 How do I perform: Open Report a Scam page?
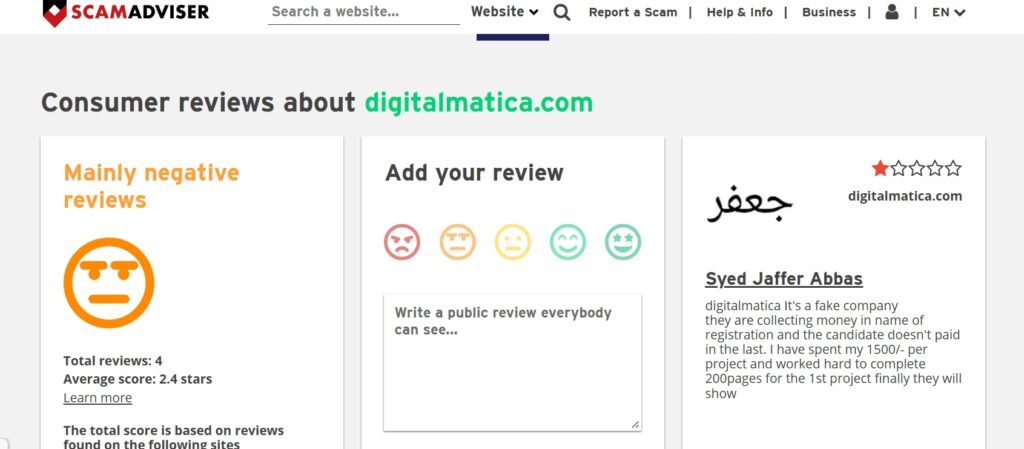pyautogui.click(x=633, y=12)
